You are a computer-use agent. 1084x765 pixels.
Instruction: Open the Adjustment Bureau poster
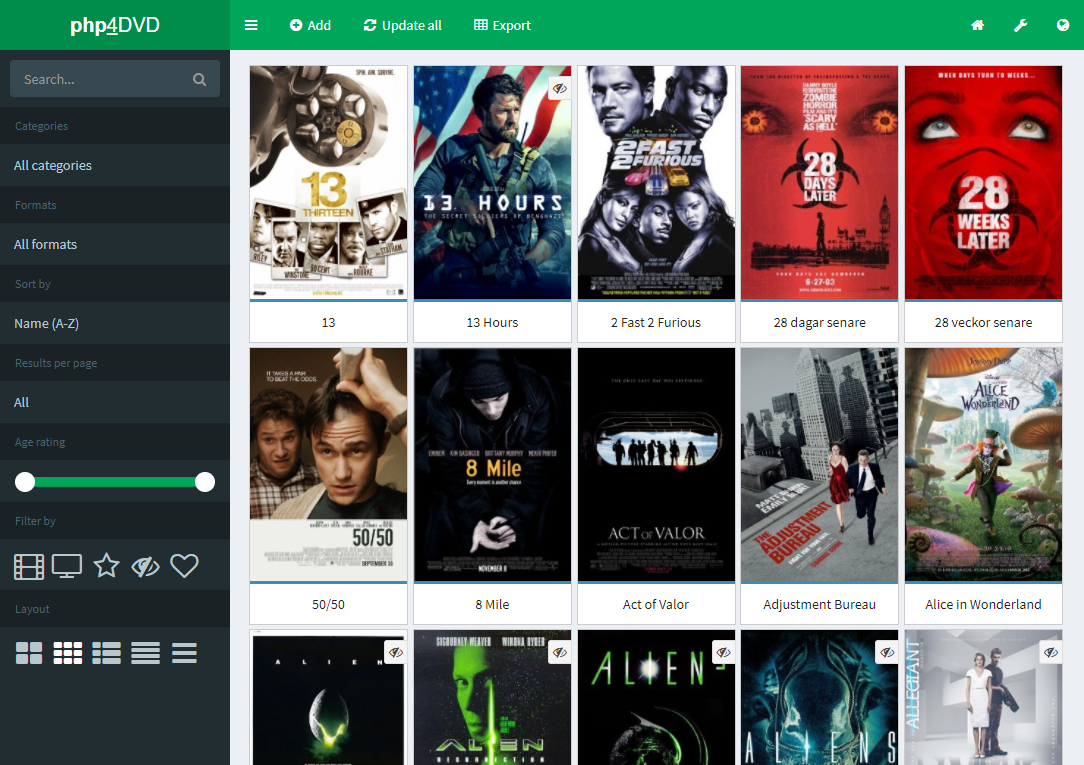coord(819,464)
